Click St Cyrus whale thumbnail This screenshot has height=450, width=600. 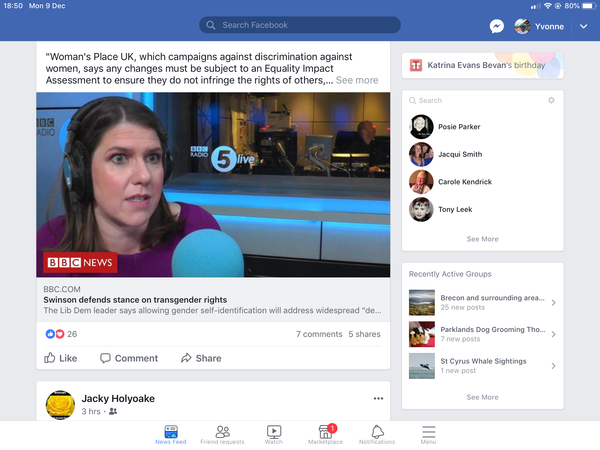point(422,366)
